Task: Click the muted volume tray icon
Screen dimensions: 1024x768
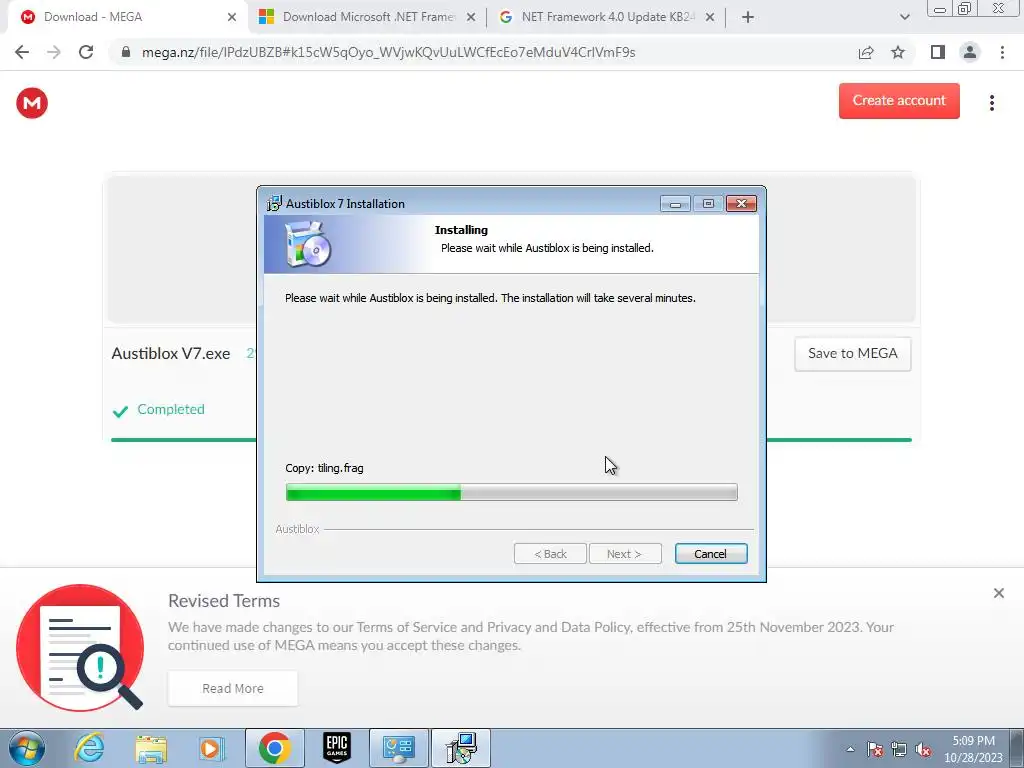Action: click(923, 749)
